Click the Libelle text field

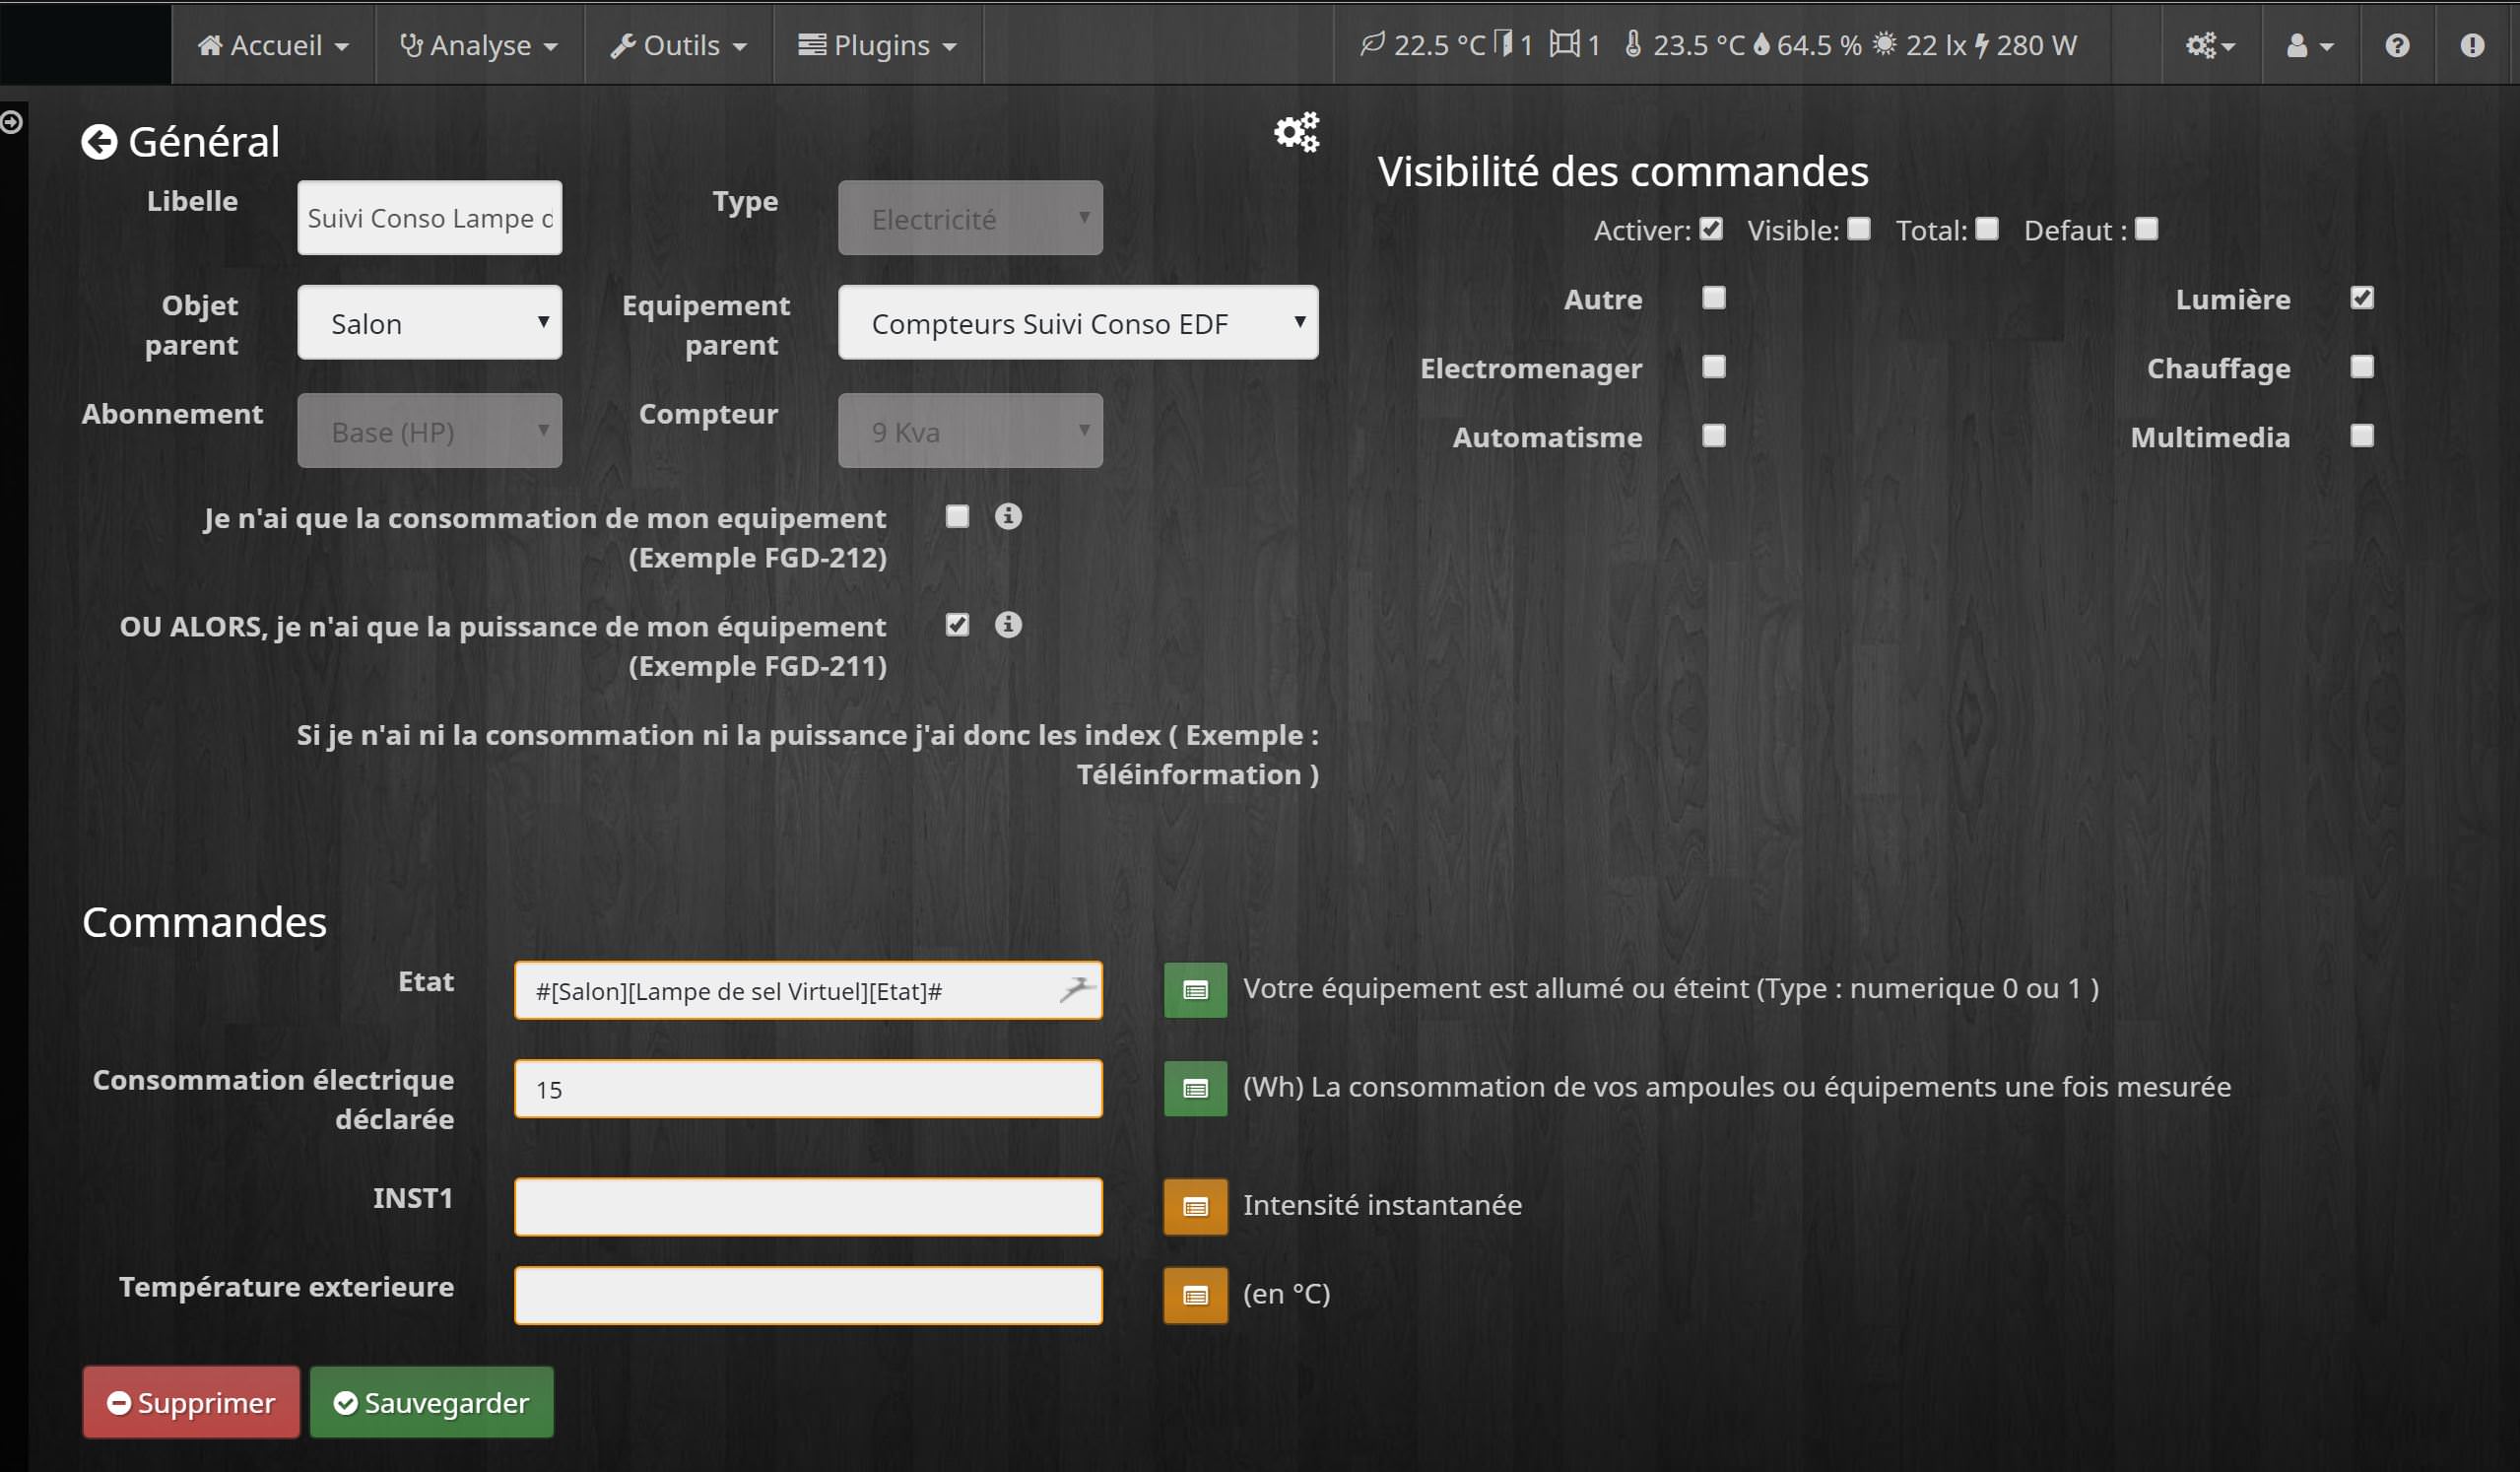(x=430, y=218)
